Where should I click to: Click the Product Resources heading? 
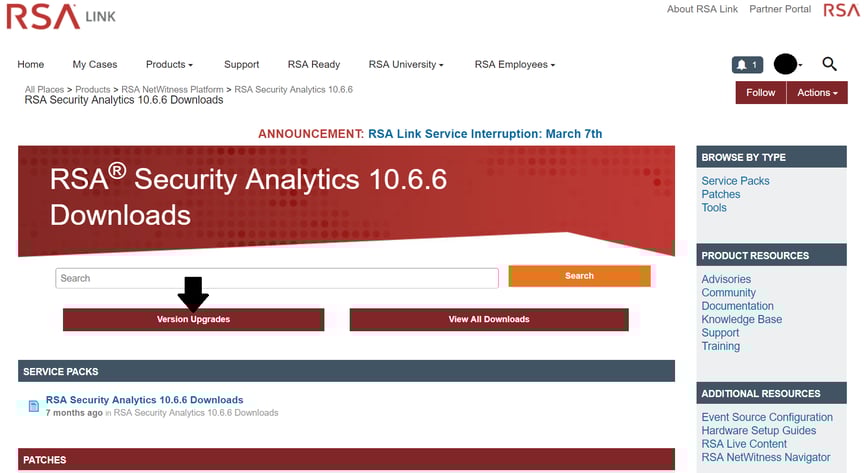[x=771, y=255]
